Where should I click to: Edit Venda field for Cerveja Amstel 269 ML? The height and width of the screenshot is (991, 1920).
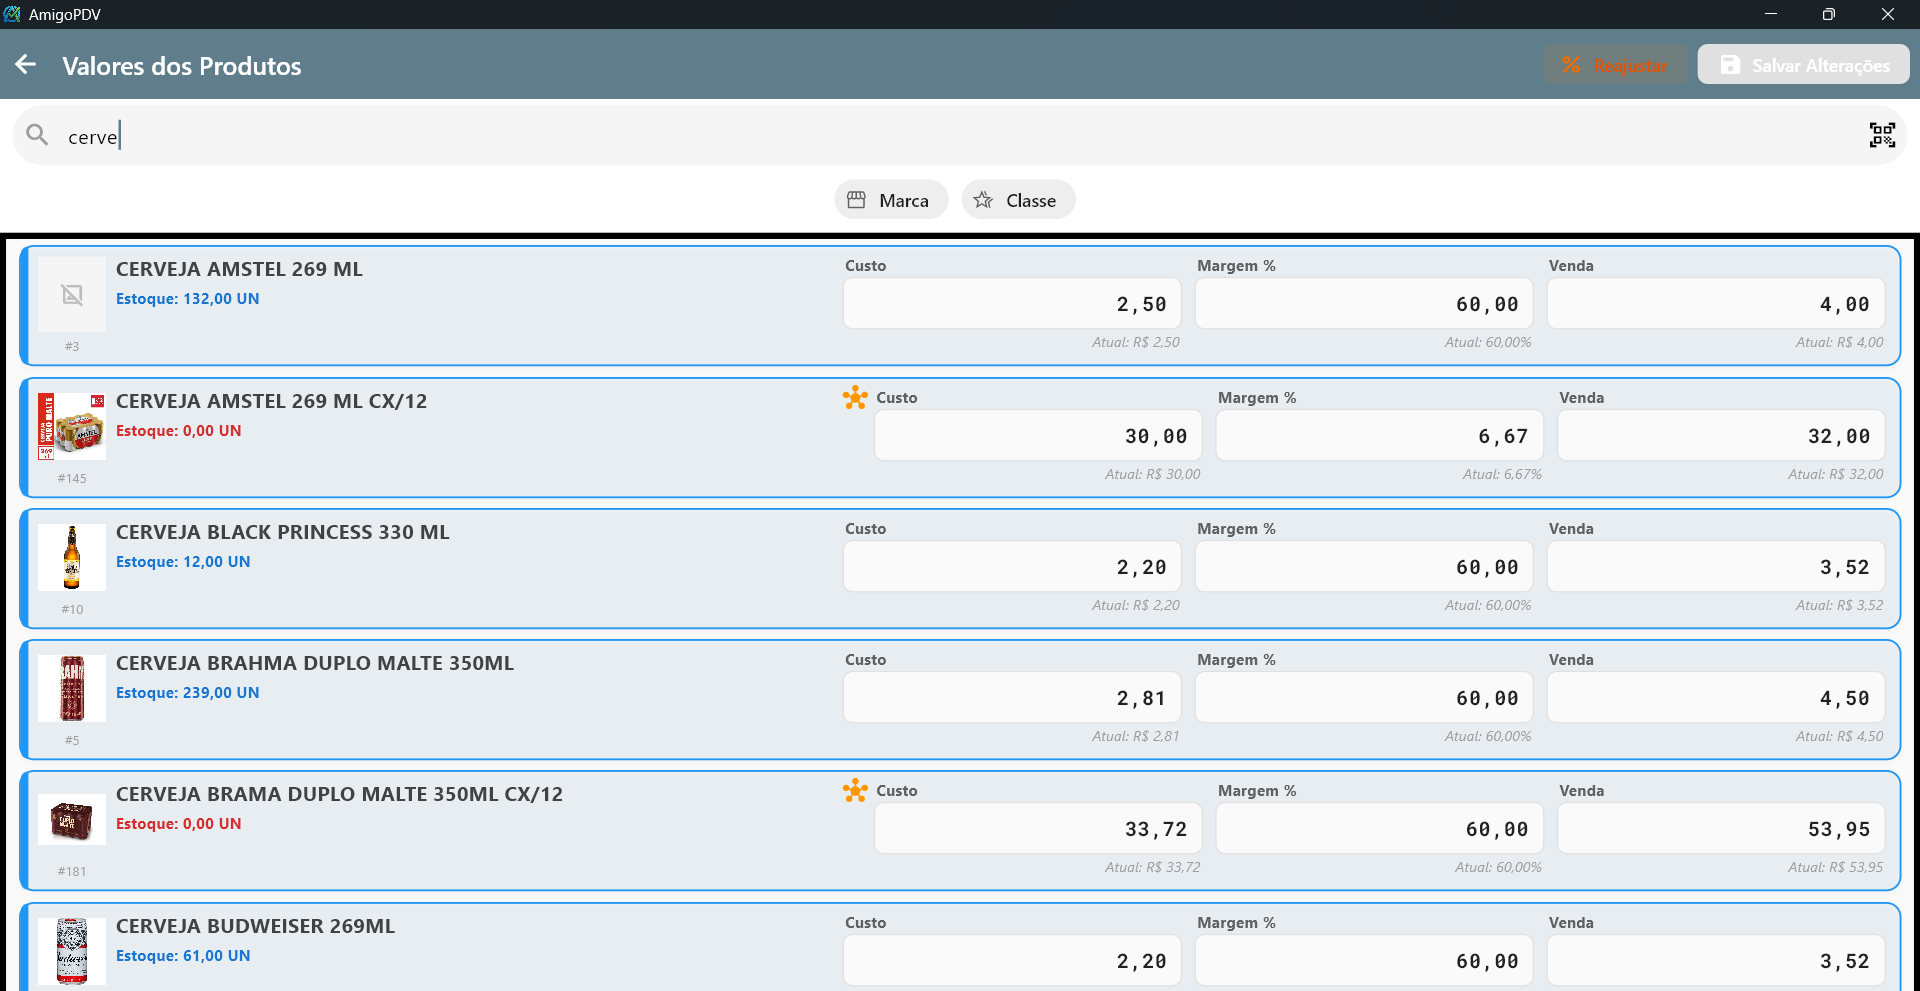1716,304
